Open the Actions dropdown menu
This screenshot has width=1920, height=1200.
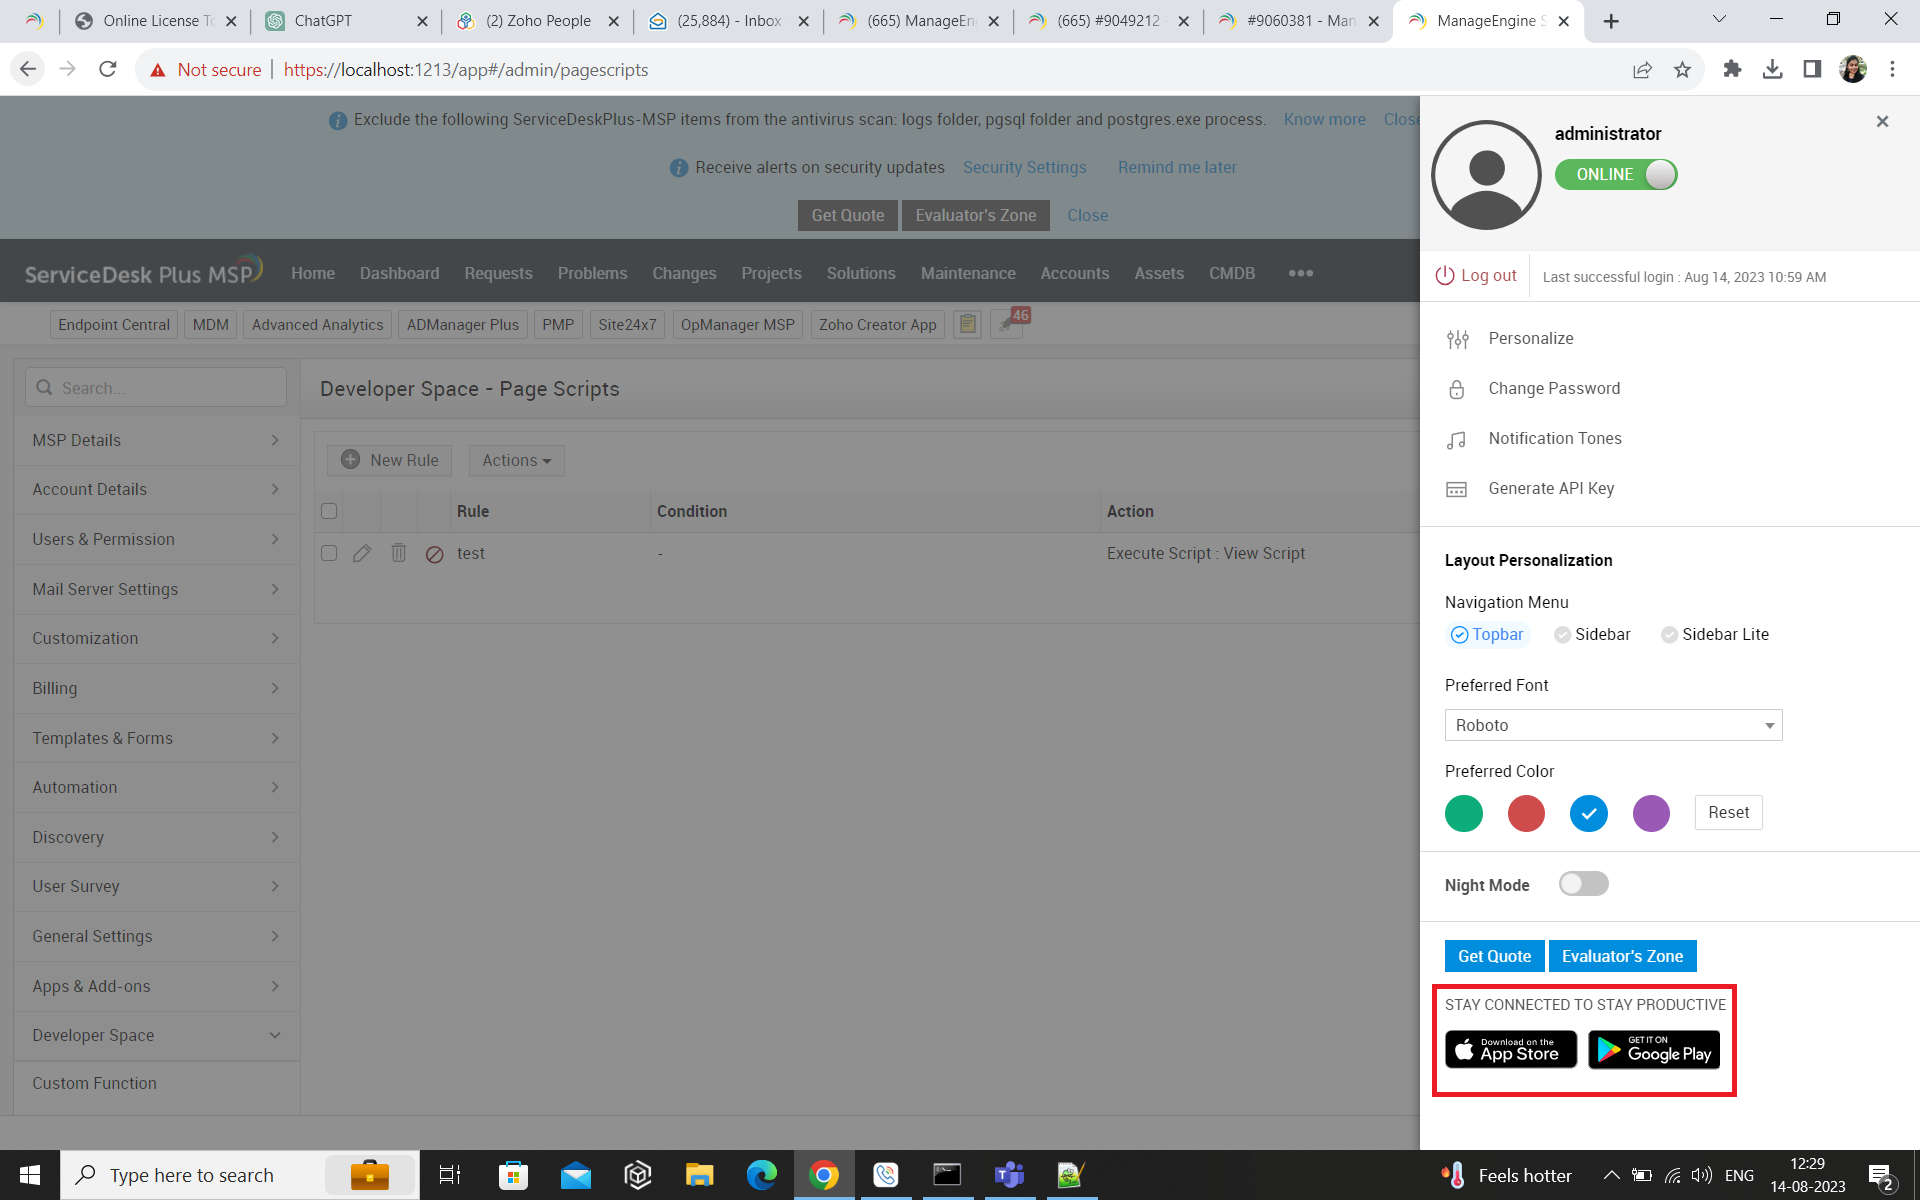coord(516,460)
